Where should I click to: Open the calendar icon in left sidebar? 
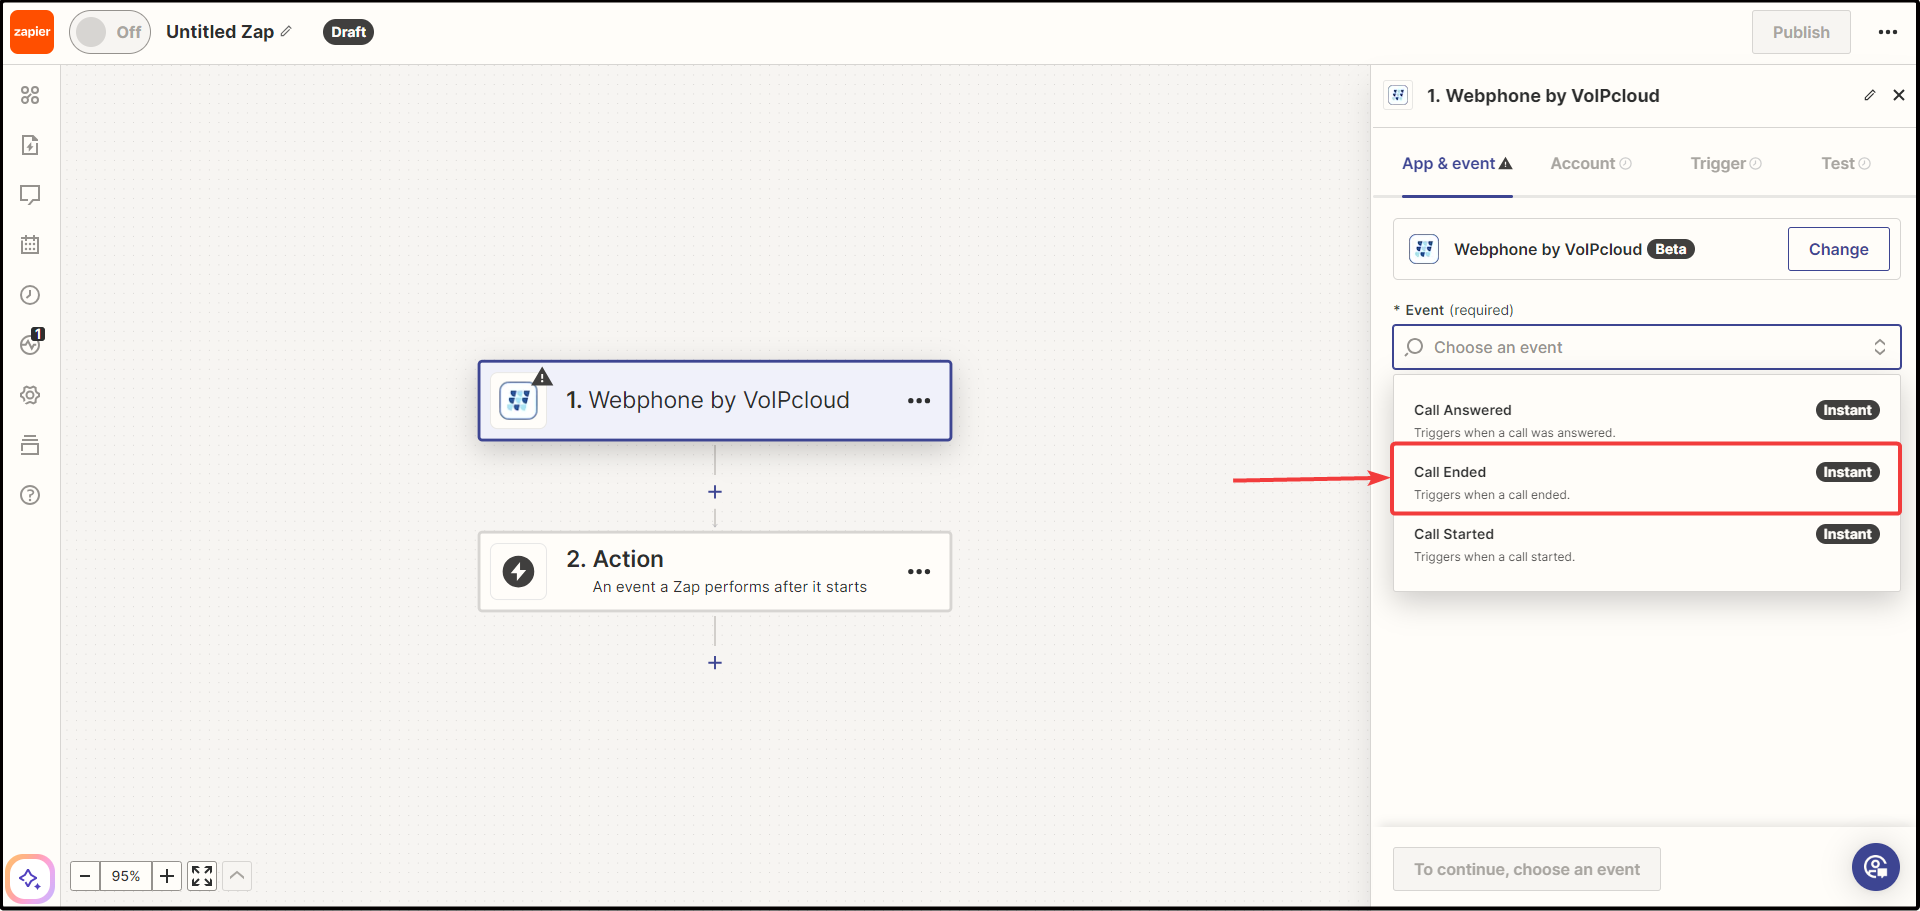30,245
